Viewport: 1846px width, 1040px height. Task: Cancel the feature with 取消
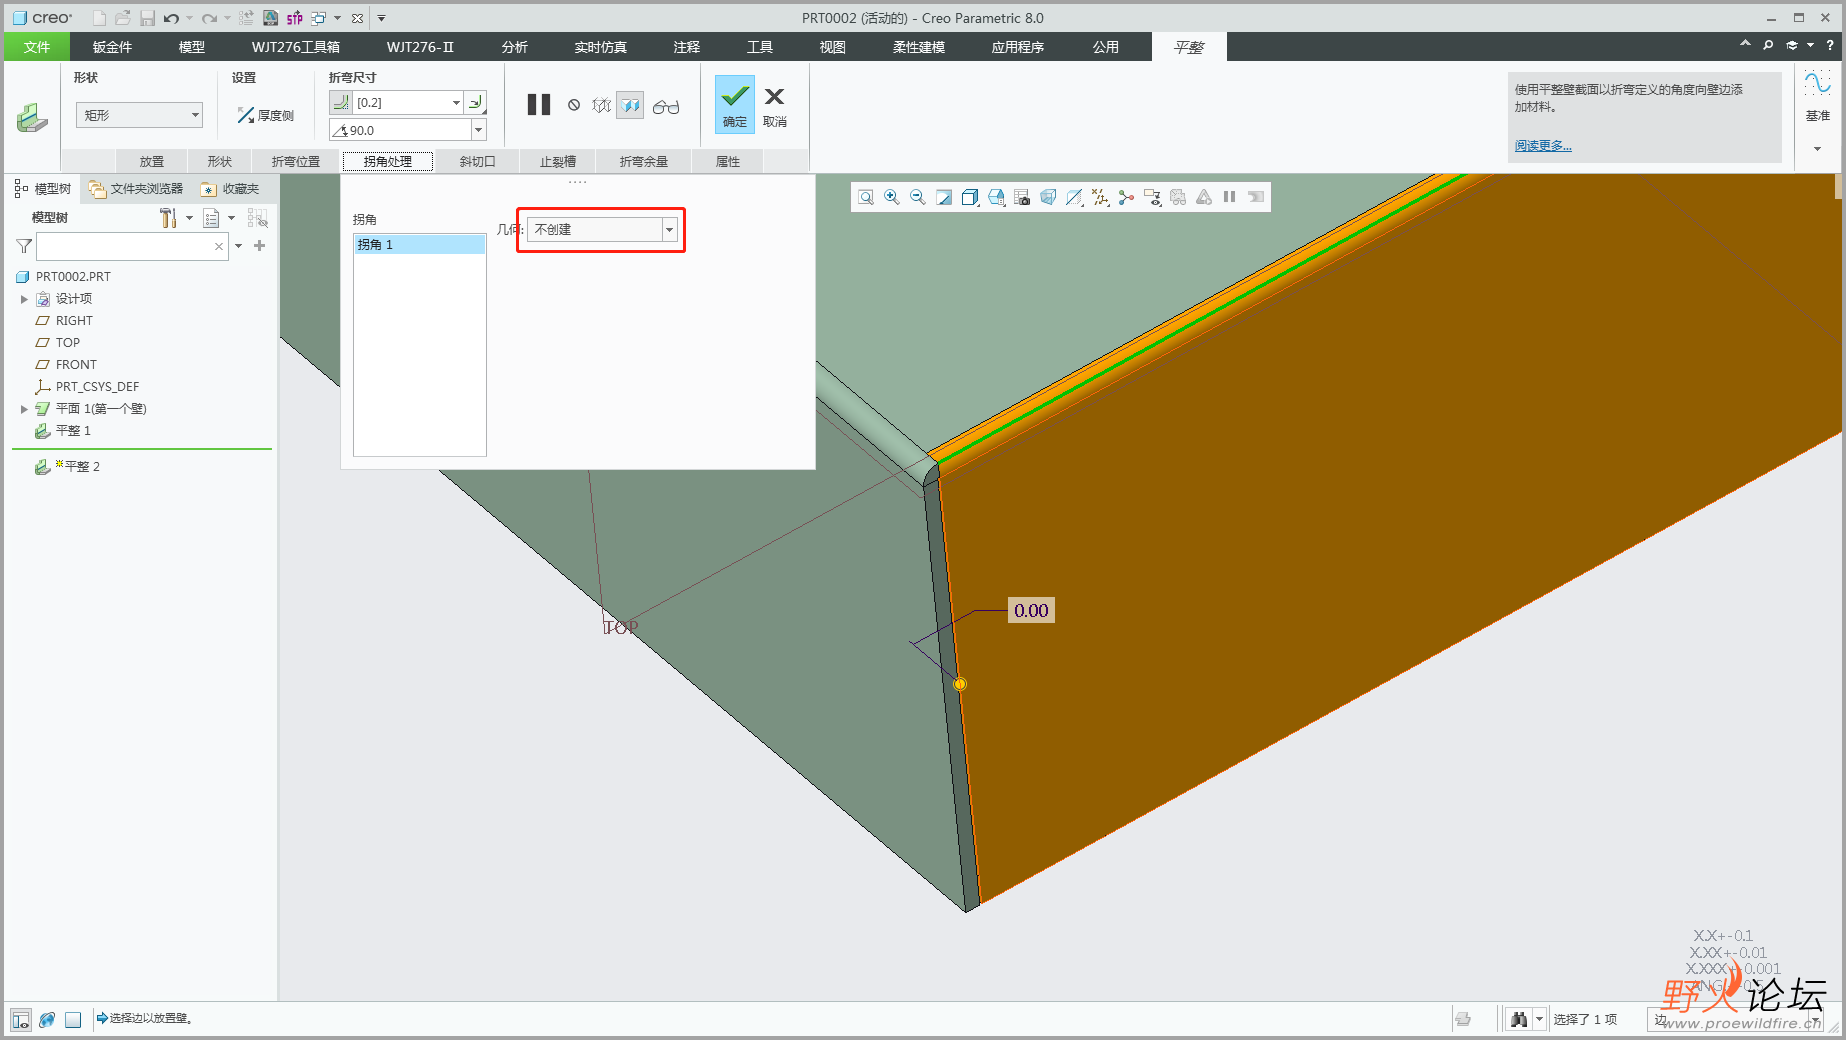(x=775, y=106)
